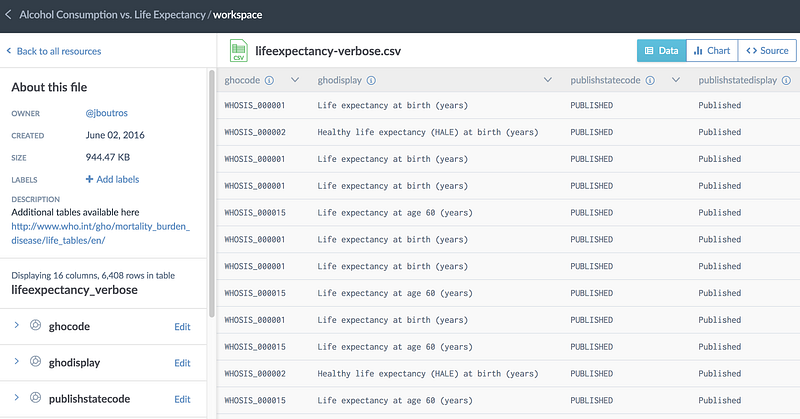
Task: Click the CSV file icon
Action: tap(238, 50)
